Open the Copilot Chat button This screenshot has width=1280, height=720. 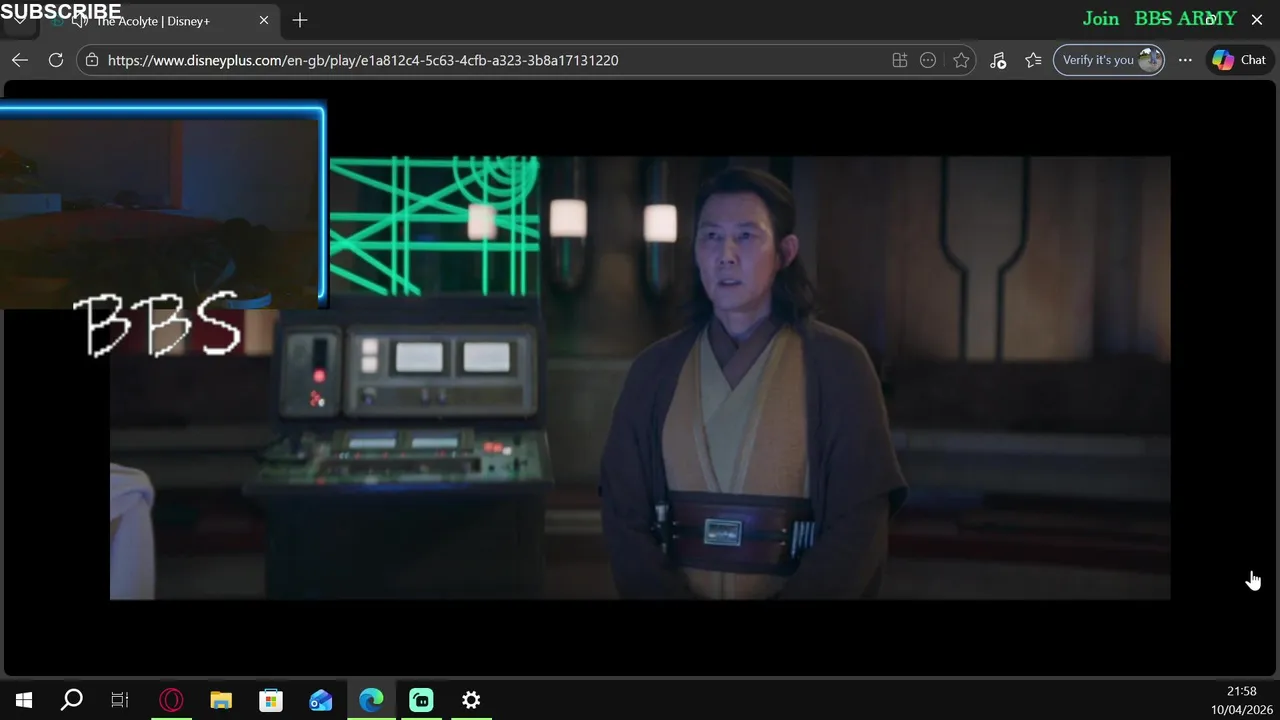1240,60
